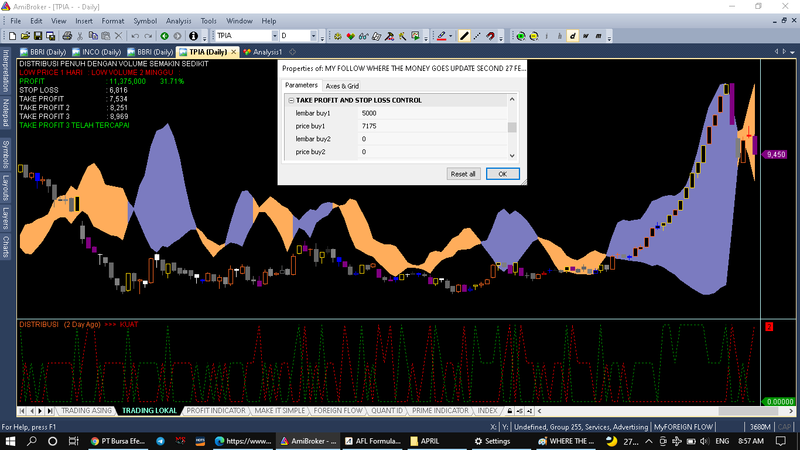Click the Paste clipboard icon
800x450 pixels.
106,36
